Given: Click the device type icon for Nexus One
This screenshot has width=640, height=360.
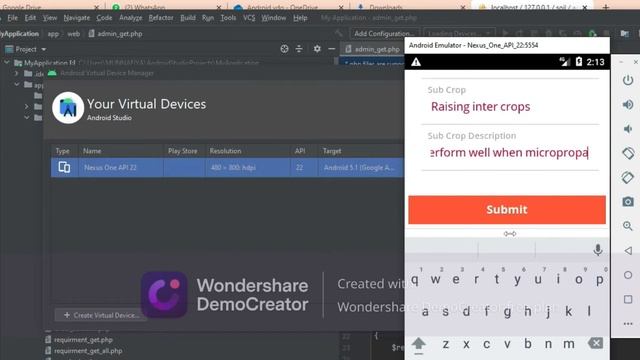Looking at the screenshot, I should (64, 167).
